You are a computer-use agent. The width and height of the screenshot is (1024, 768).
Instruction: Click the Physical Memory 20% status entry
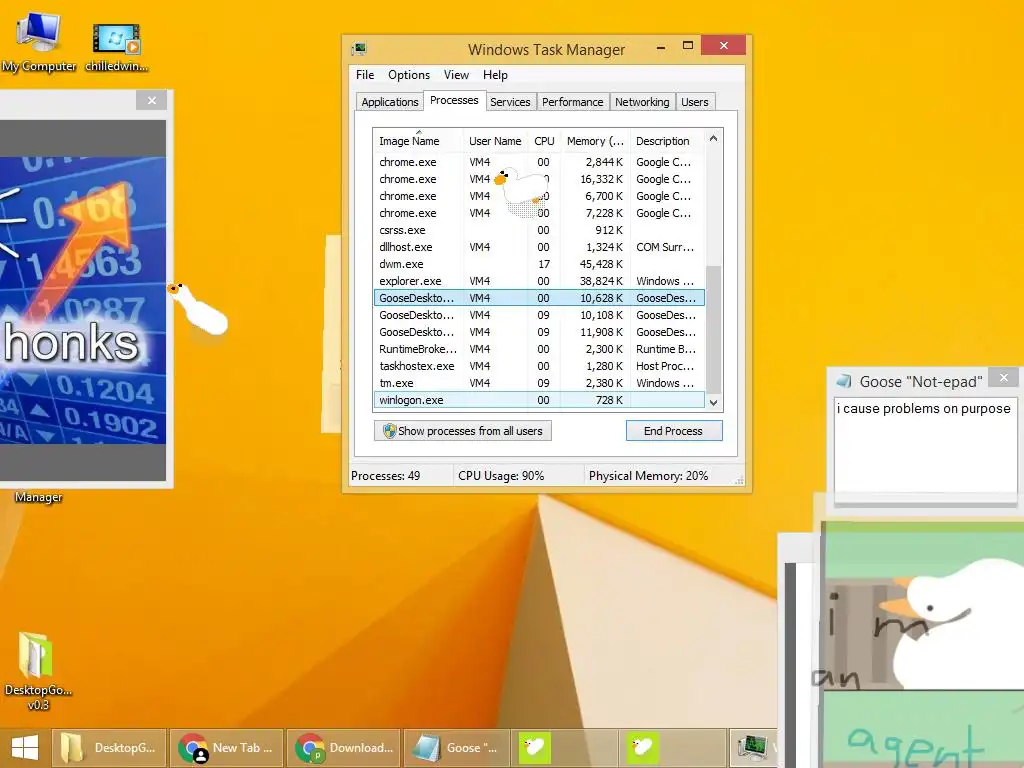(648, 475)
